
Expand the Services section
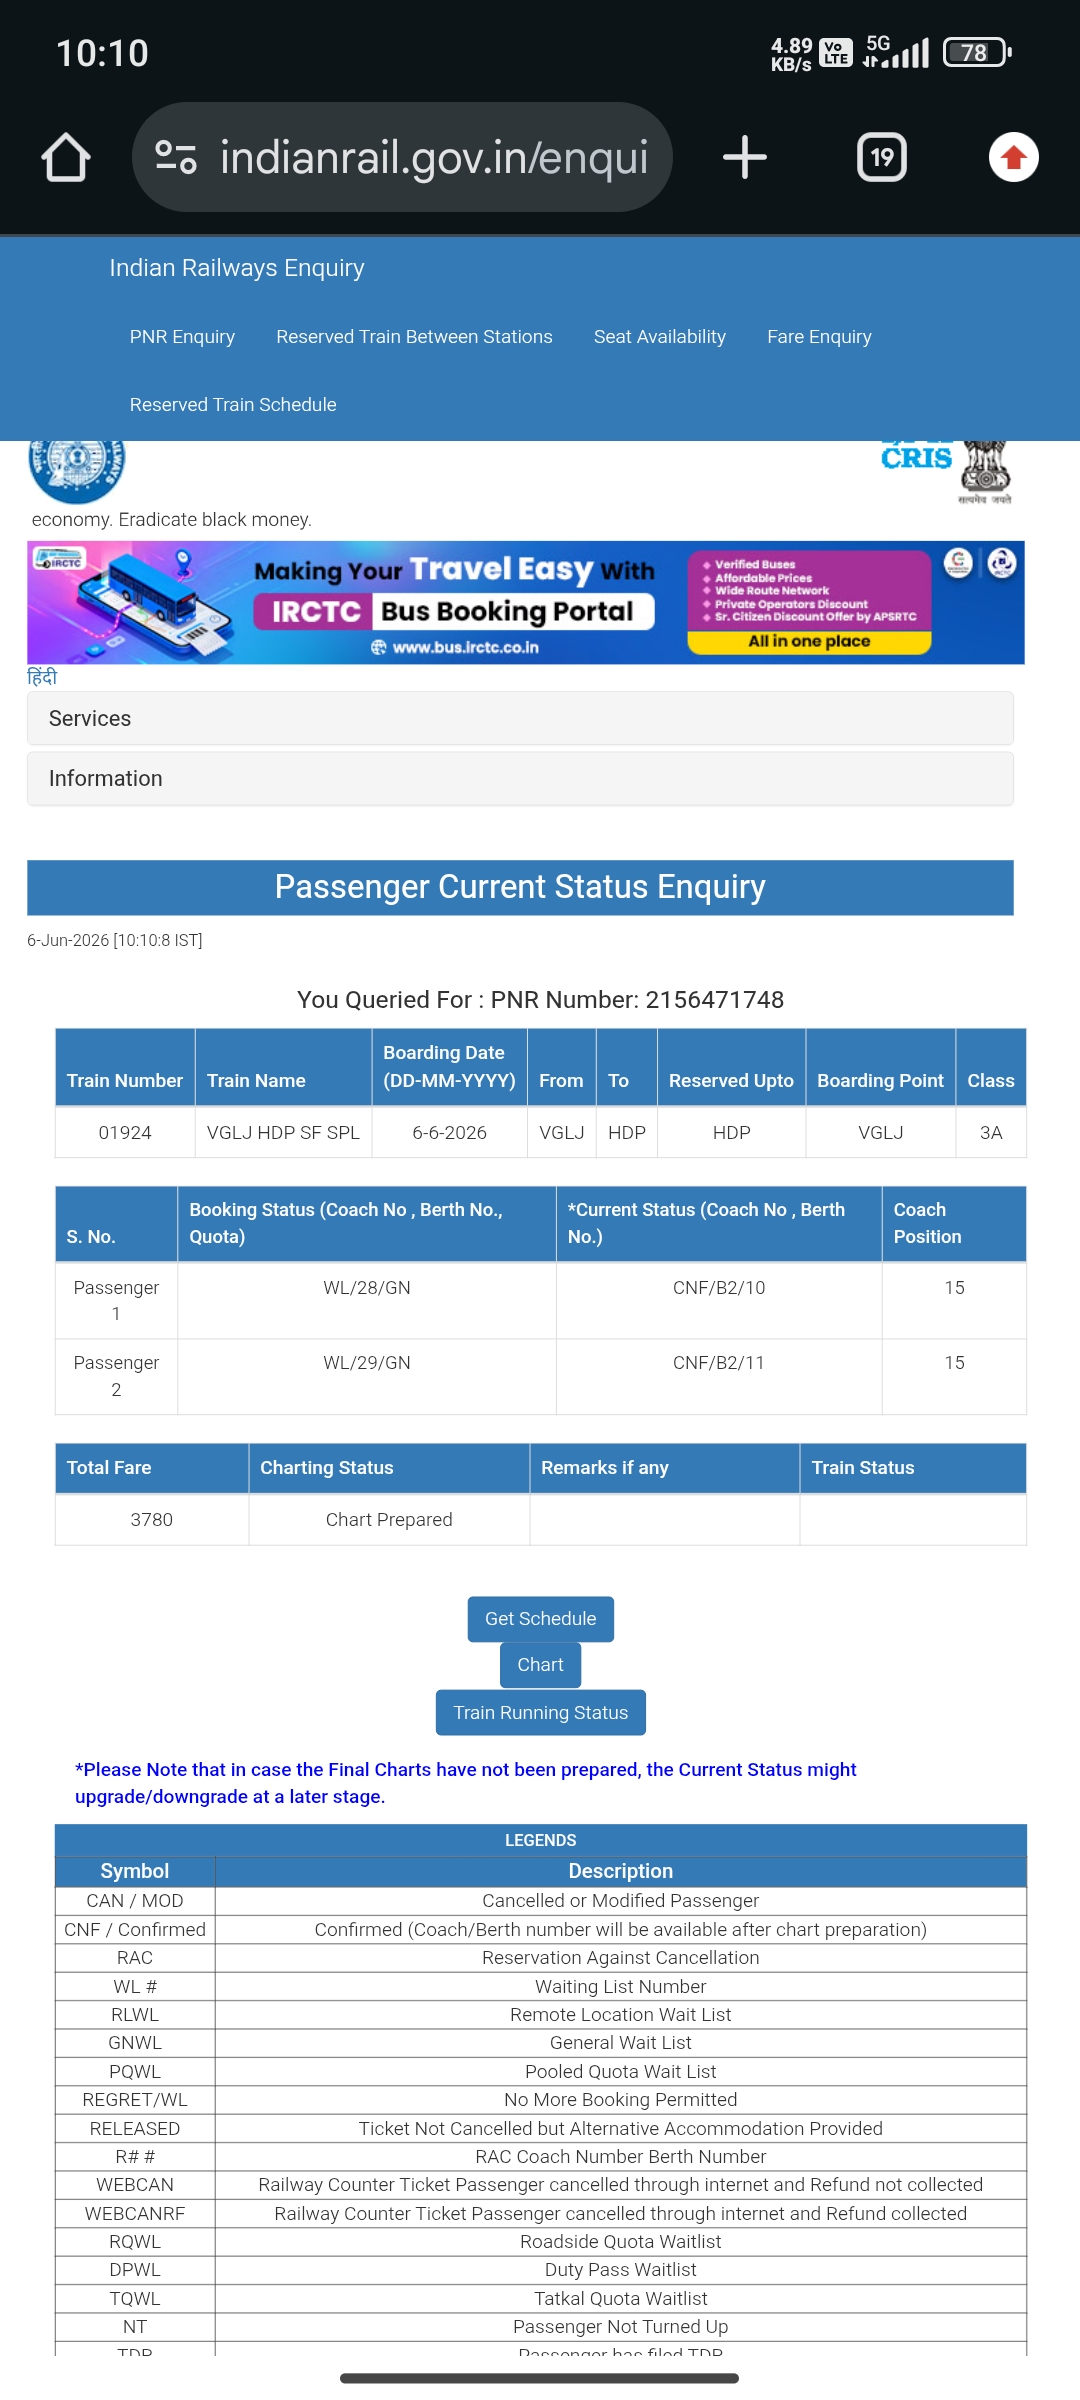point(520,718)
